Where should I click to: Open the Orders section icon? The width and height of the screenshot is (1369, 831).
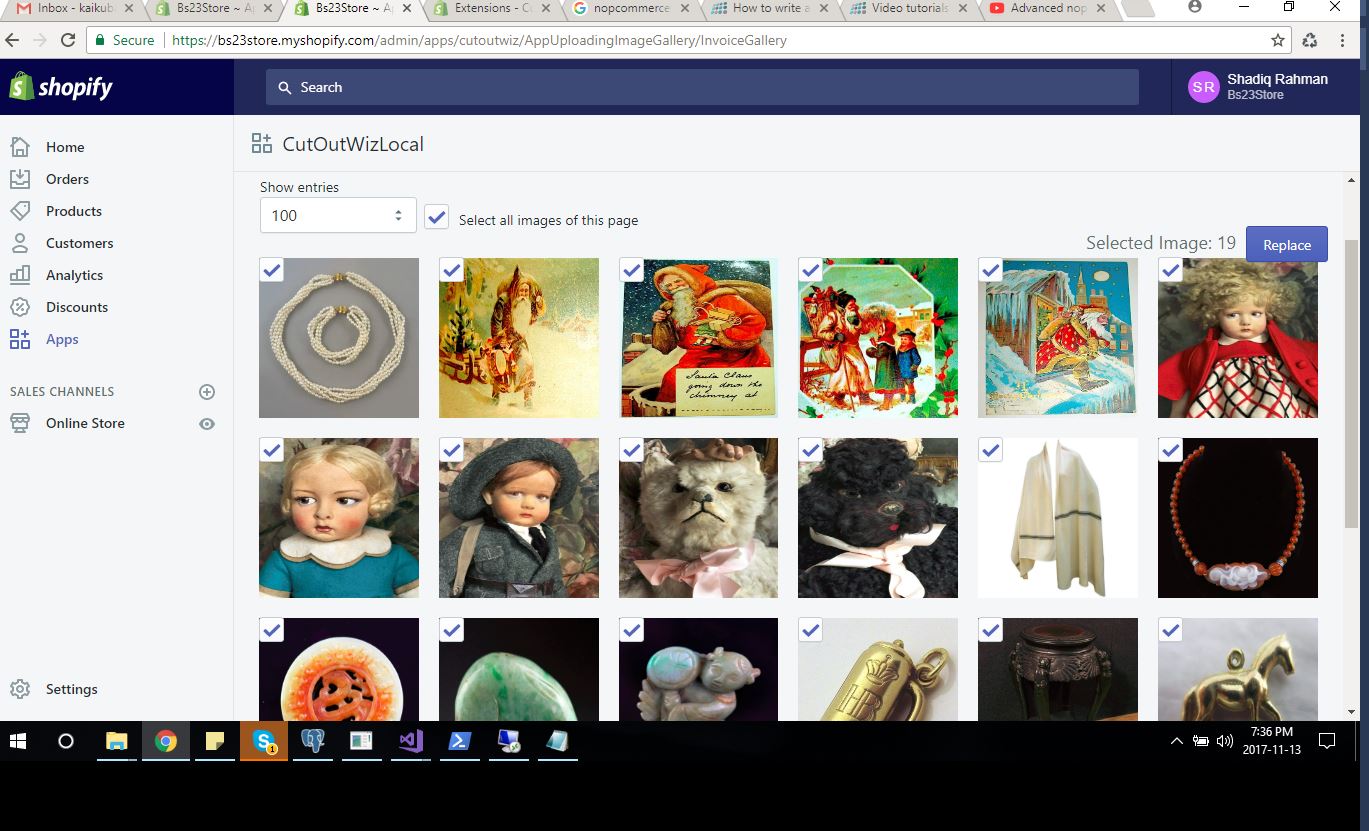[20, 179]
